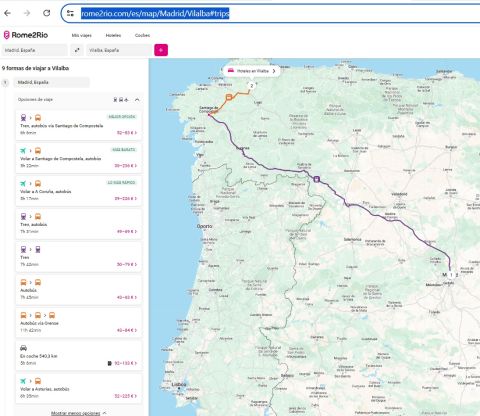Click the 'Tren' option title at 7h 42min
This screenshot has height=416, width=480.
pos(25,258)
